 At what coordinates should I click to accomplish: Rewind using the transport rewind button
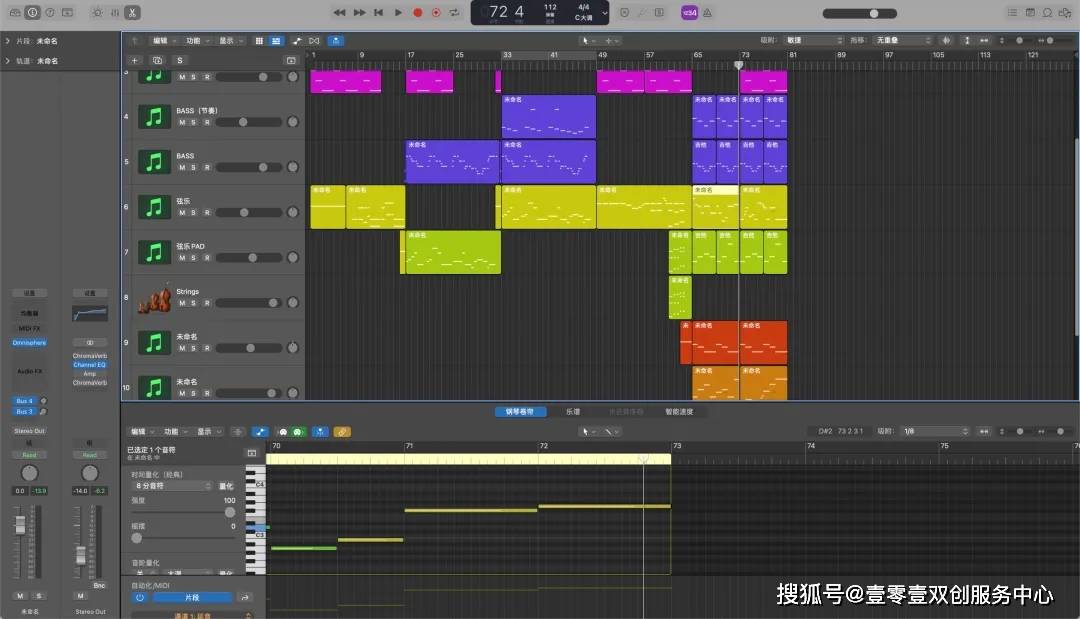[x=339, y=13]
